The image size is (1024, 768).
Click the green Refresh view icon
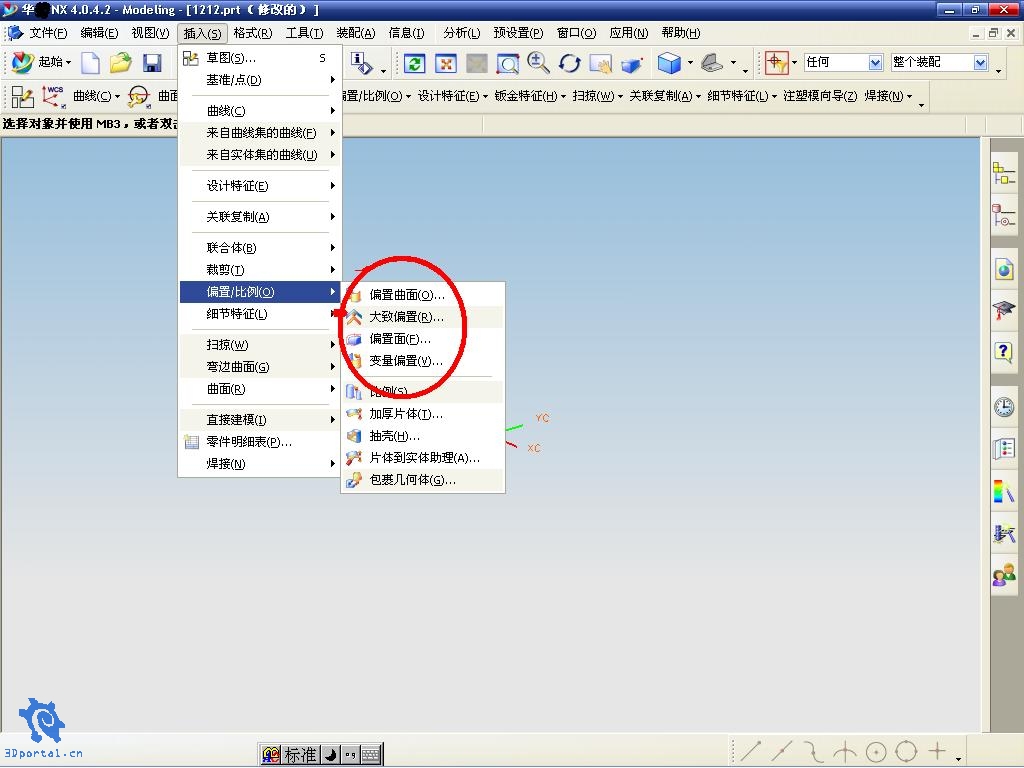[x=414, y=63]
